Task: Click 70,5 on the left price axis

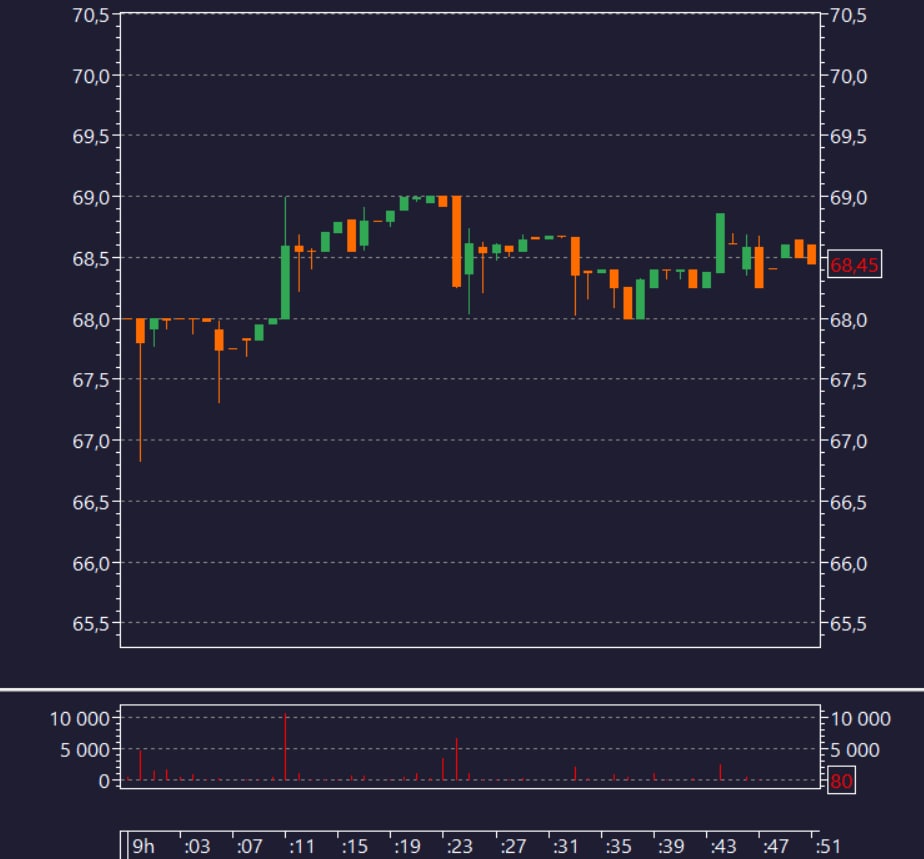Action: pos(91,15)
